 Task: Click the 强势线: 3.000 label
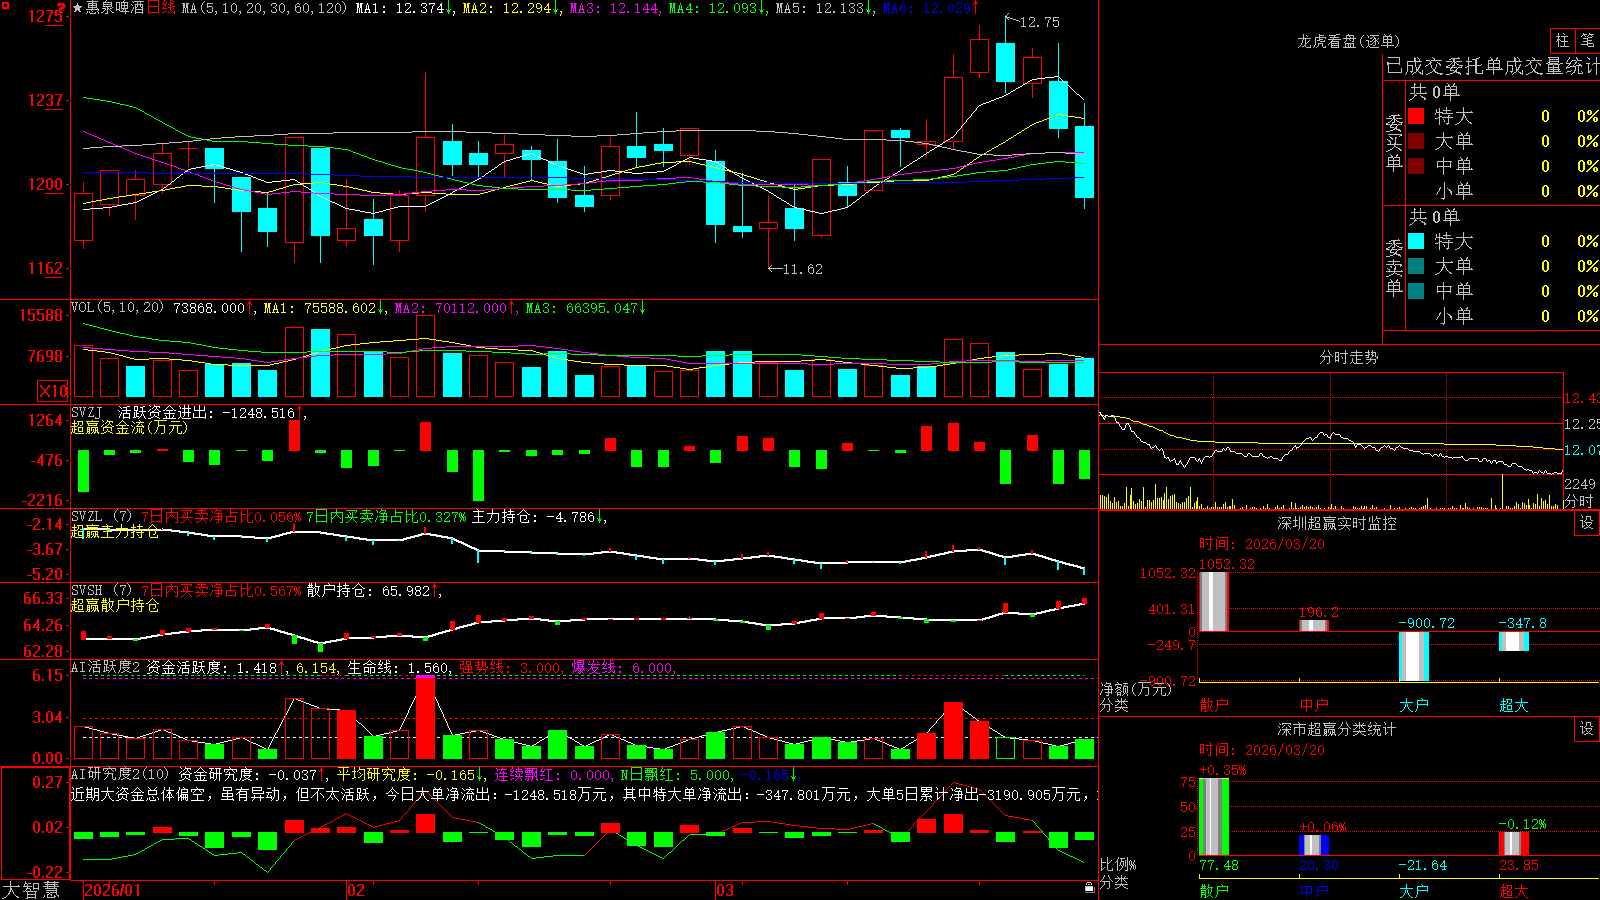tap(510, 668)
